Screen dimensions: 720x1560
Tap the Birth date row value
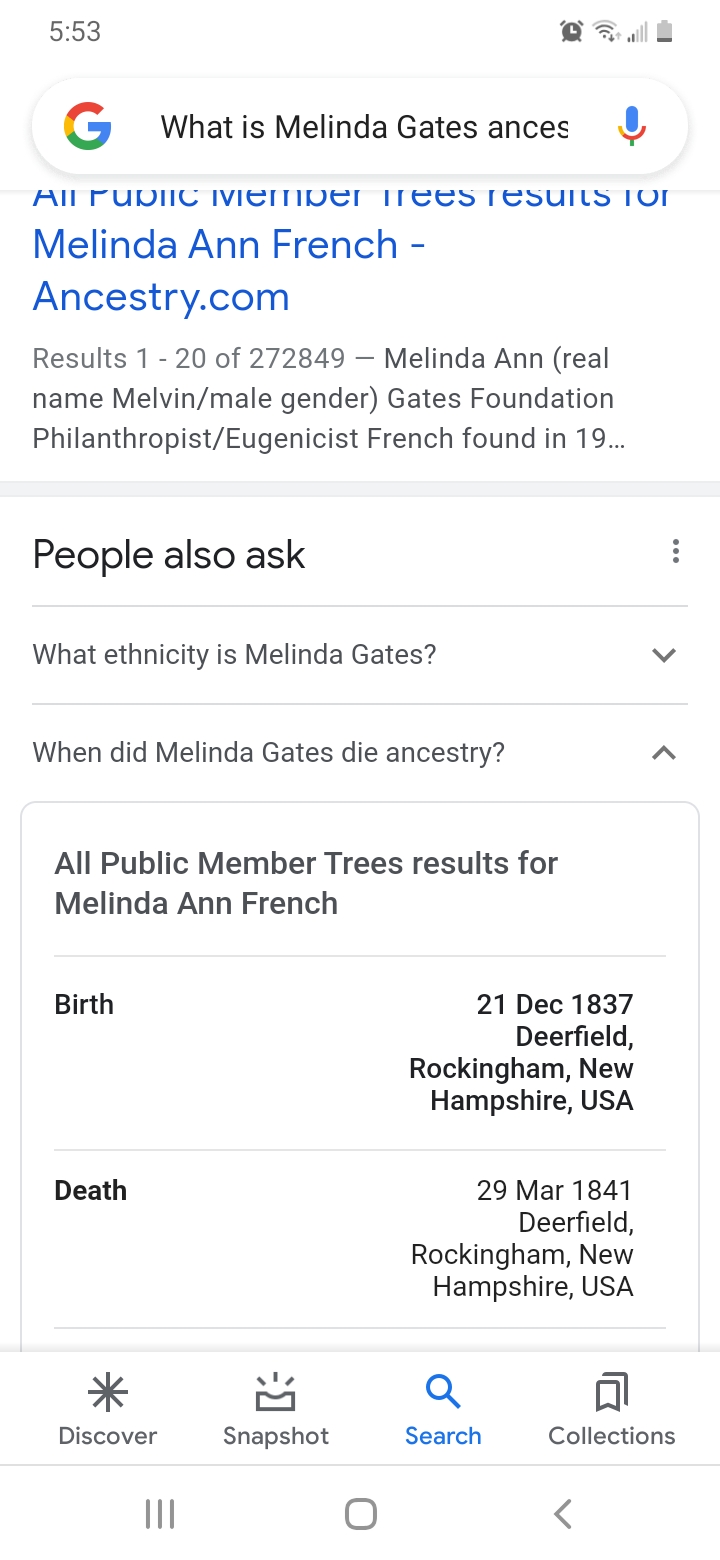(x=554, y=1004)
